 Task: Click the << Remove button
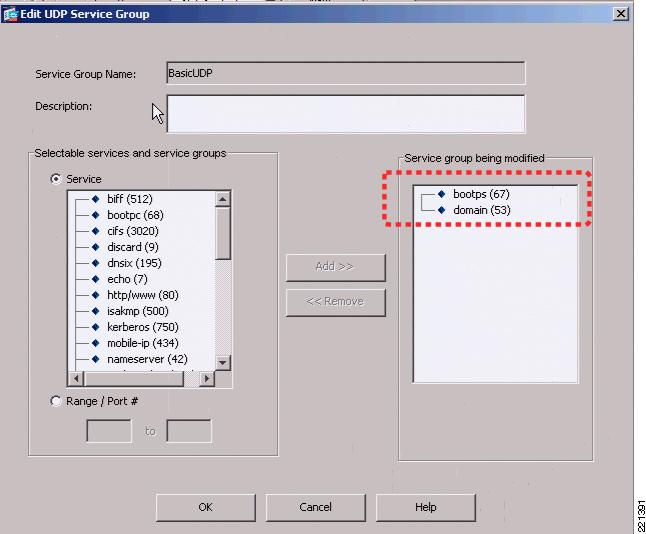click(x=335, y=302)
